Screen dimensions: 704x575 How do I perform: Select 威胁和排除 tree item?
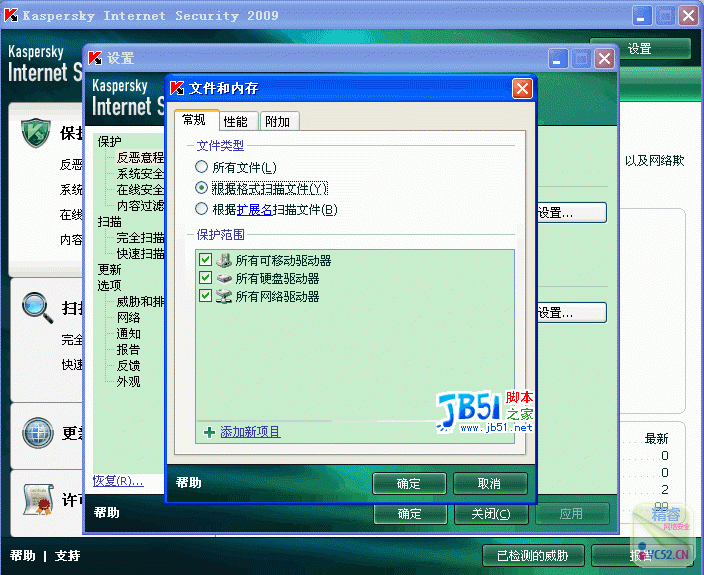point(140,302)
